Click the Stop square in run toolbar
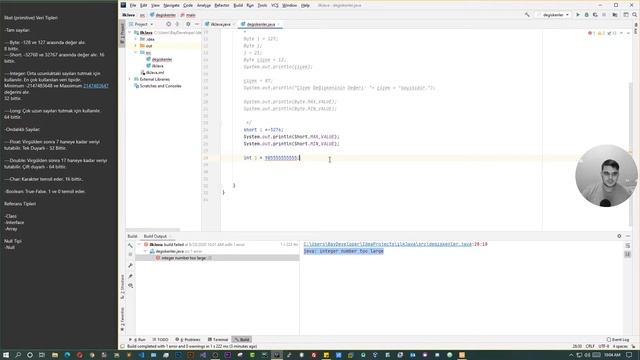Viewport: 640px width, 360px height. (604, 15)
